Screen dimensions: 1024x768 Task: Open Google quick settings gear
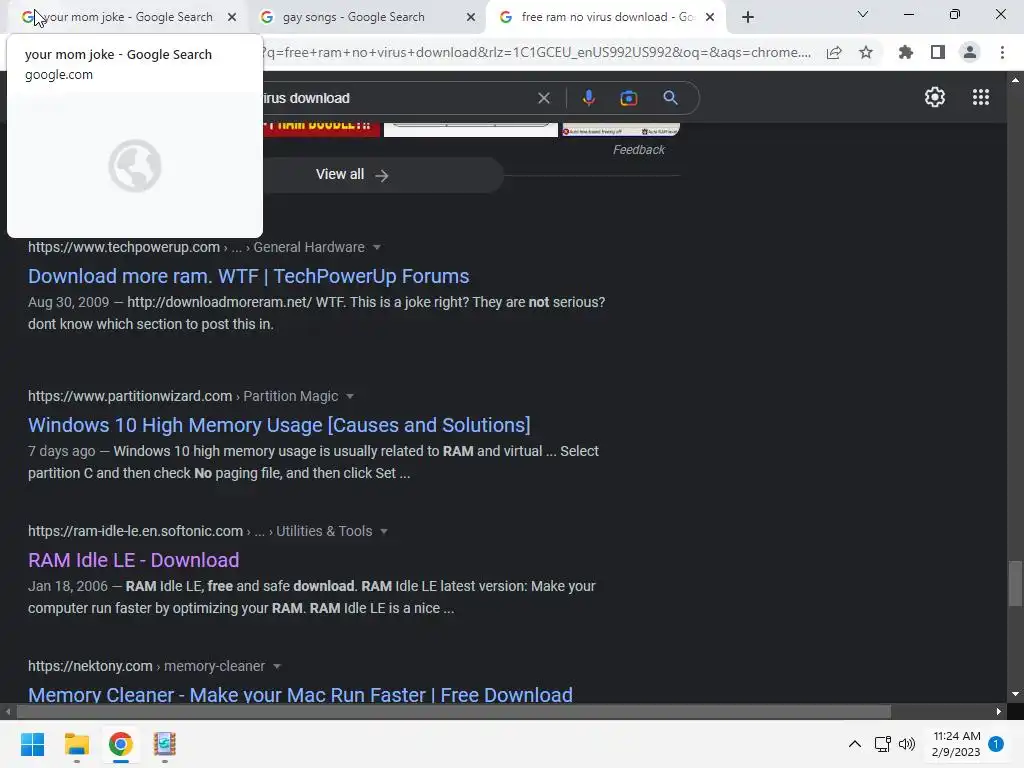coord(935,97)
